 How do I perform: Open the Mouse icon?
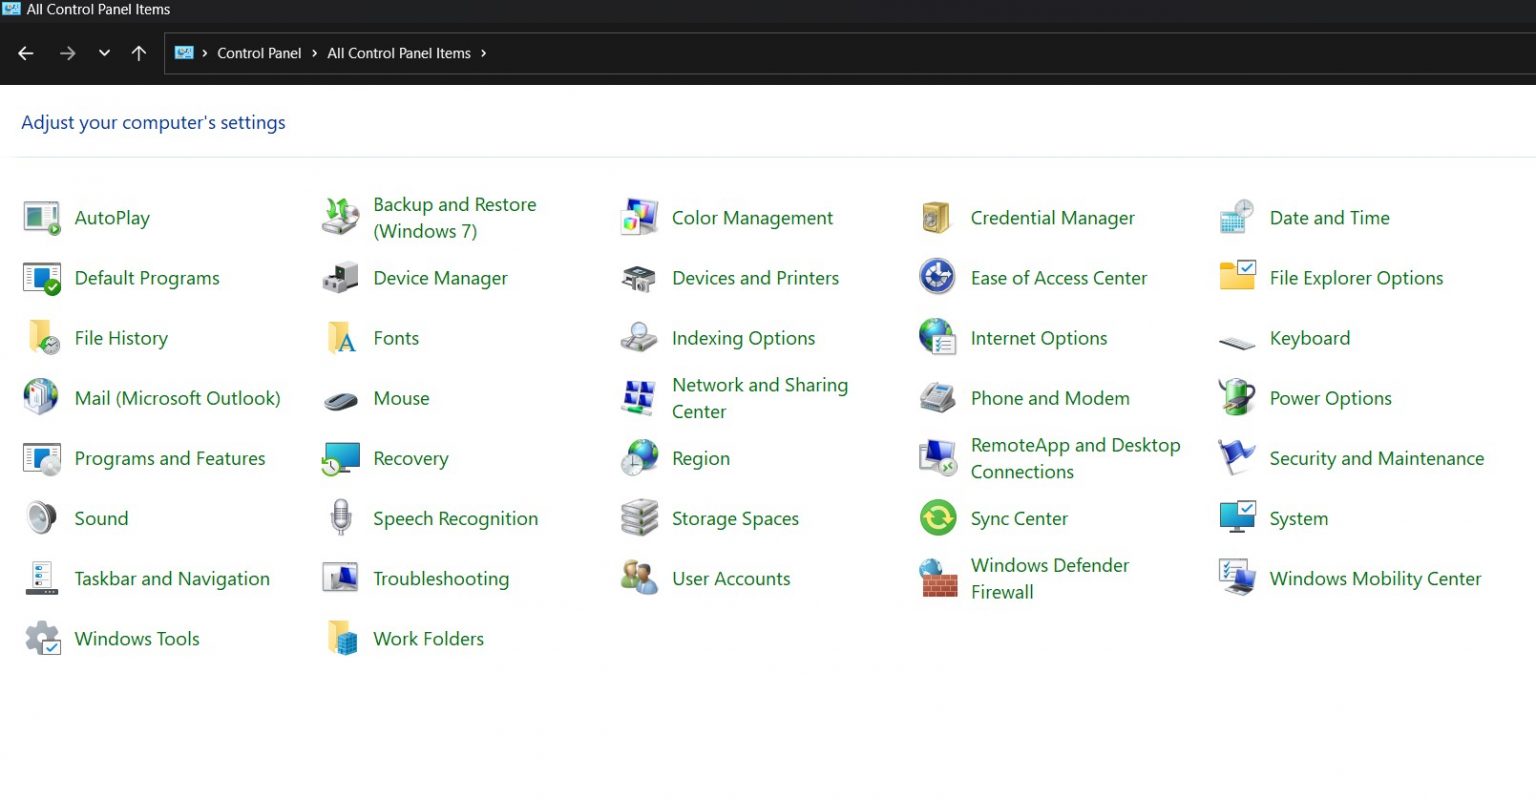pos(340,401)
